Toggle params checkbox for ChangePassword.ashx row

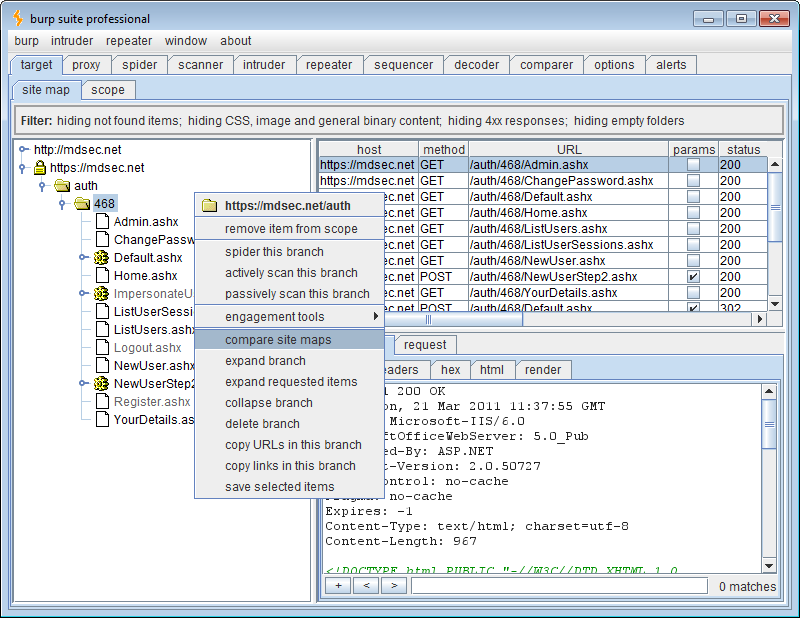693,181
